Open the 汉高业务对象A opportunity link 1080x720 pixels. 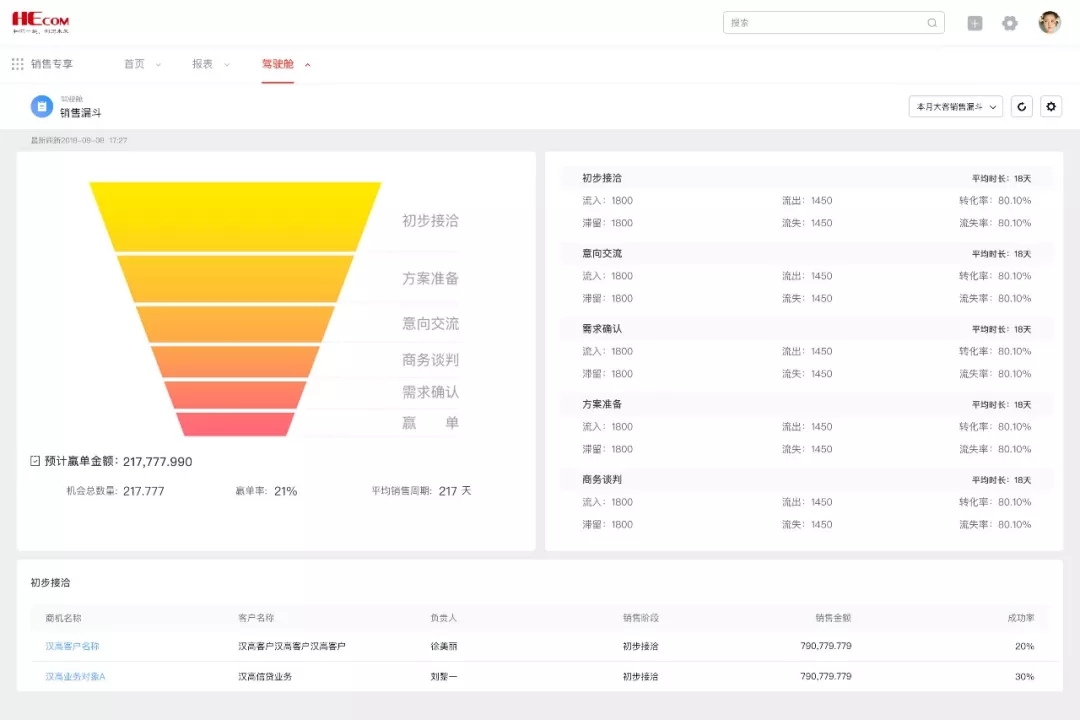click(x=75, y=677)
